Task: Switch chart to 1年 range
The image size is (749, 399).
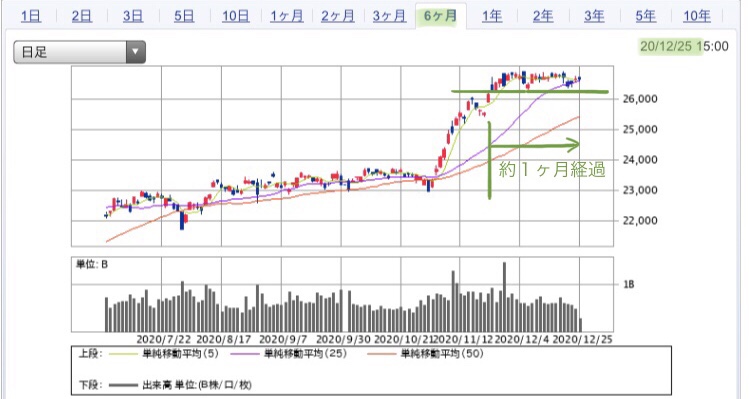Action: pos(492,16)
